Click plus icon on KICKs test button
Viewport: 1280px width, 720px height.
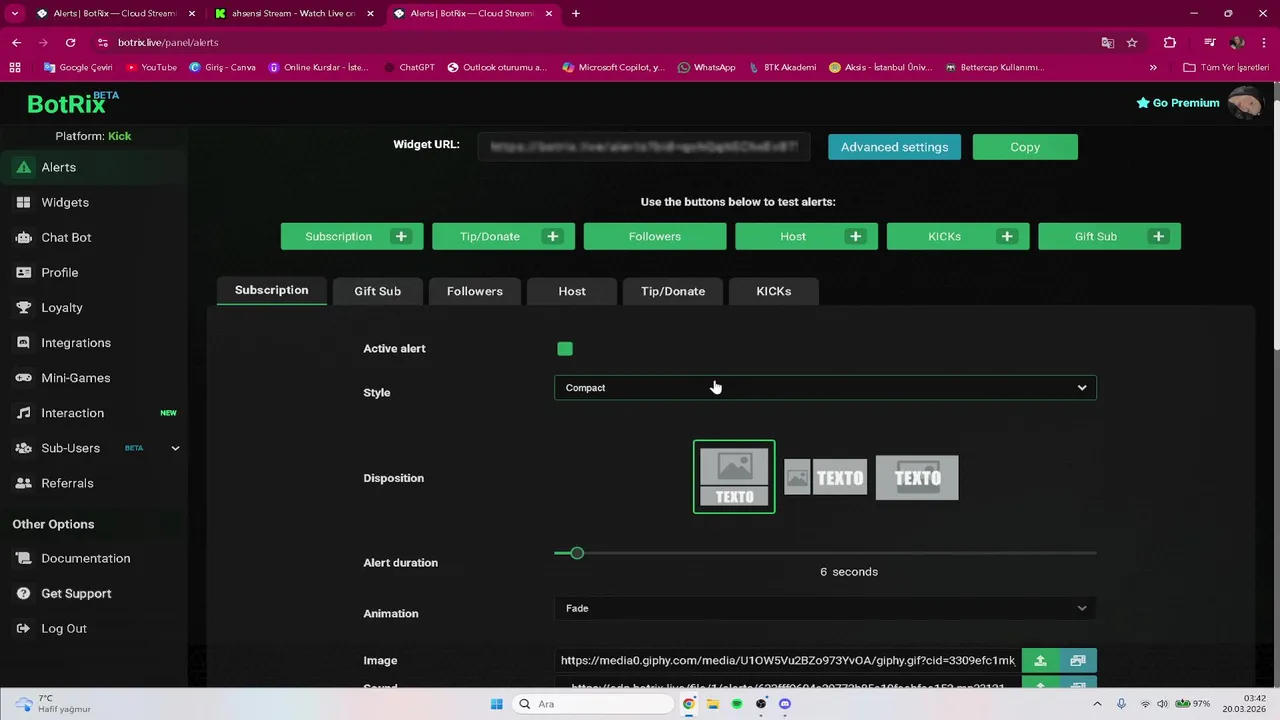(x=1007, y=236)
